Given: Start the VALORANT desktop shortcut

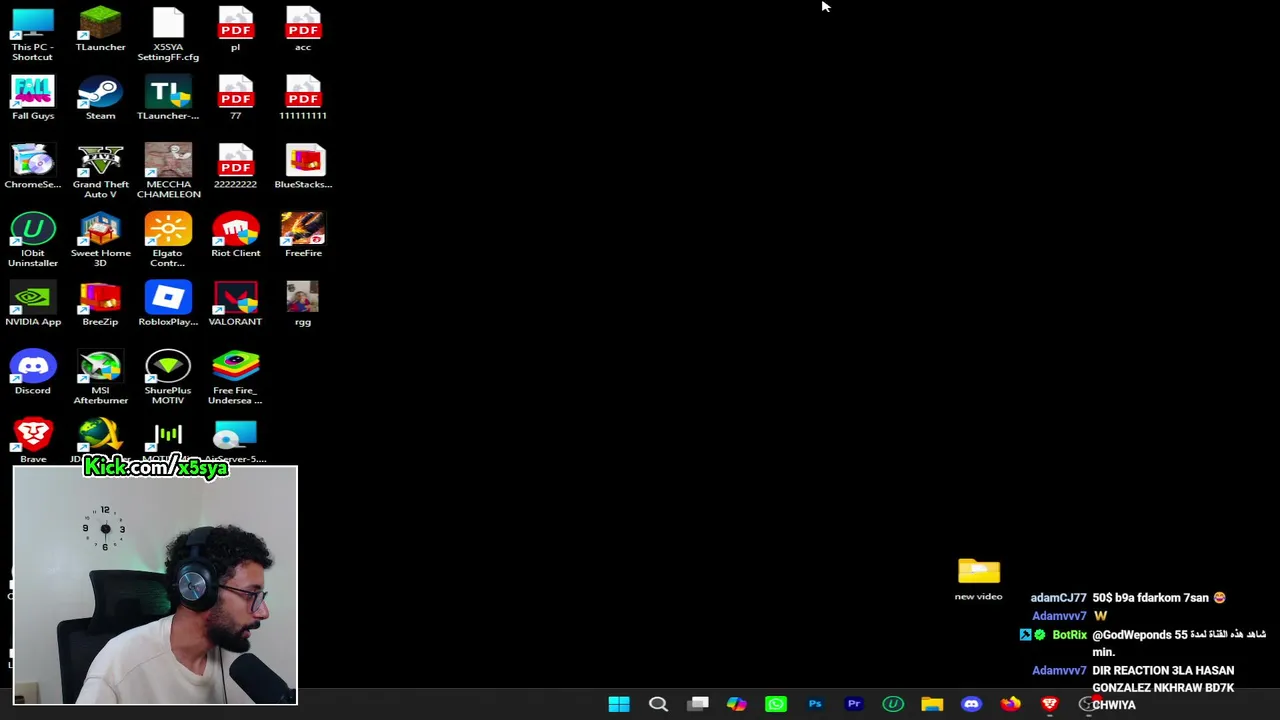Looking at the screenshot, I should point(235,304).
